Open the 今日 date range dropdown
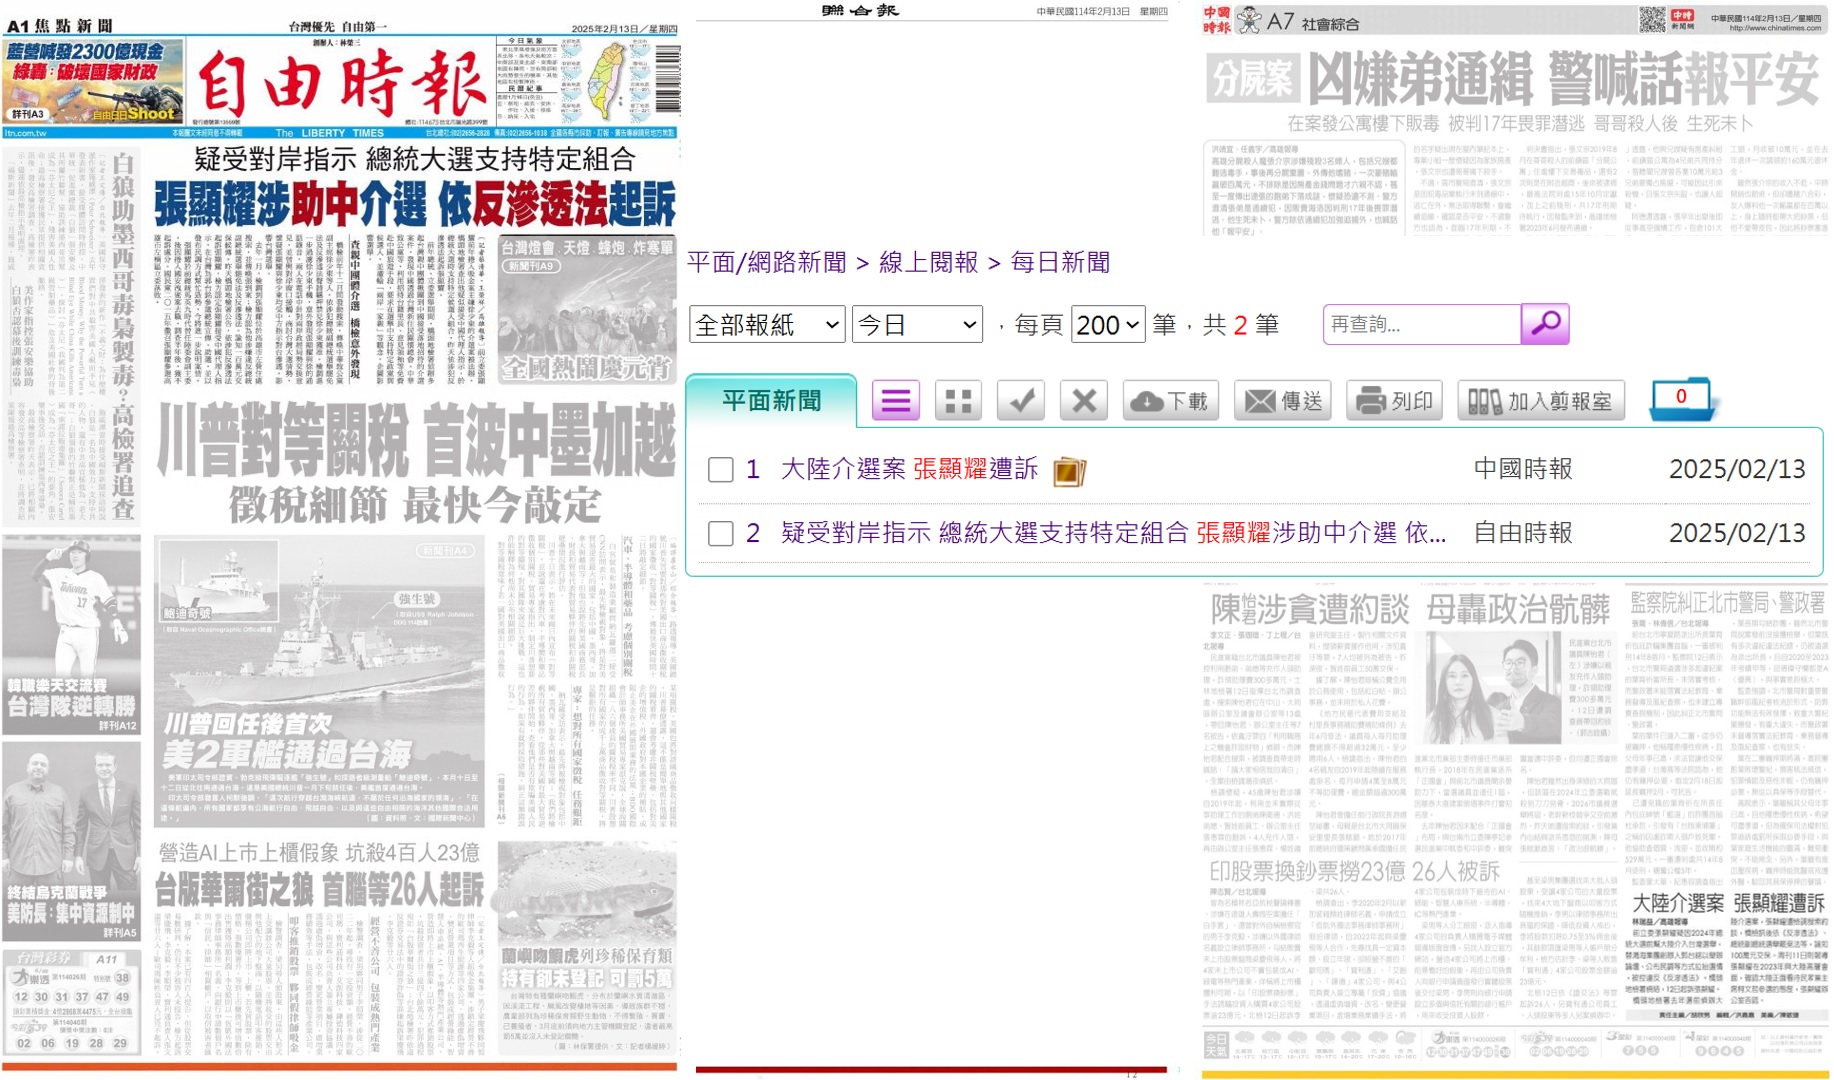The image size is (1834, 1080). pos(917,325)
